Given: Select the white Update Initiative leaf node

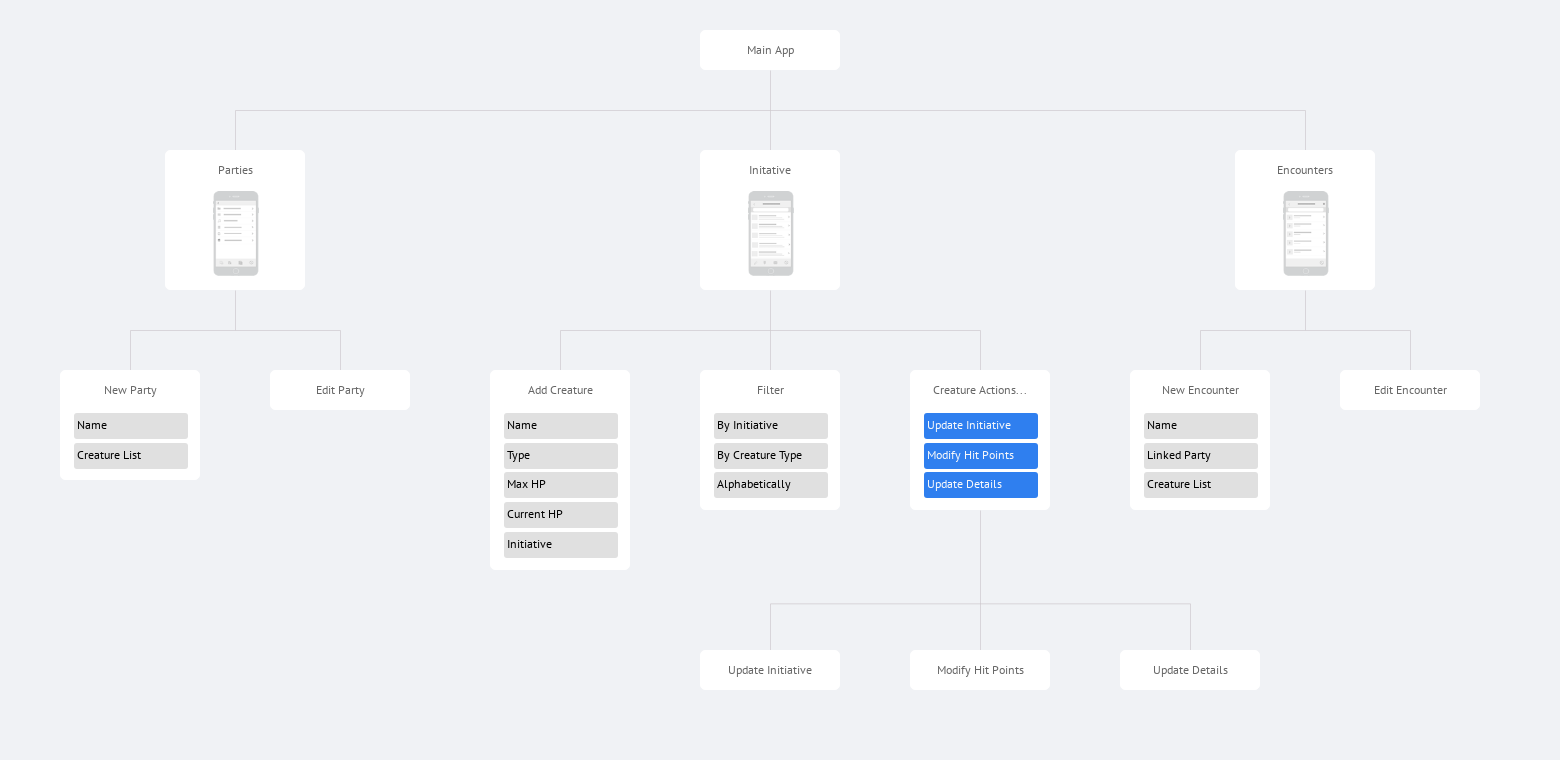Looking at the screenshot, I should (x=770, y=670).
